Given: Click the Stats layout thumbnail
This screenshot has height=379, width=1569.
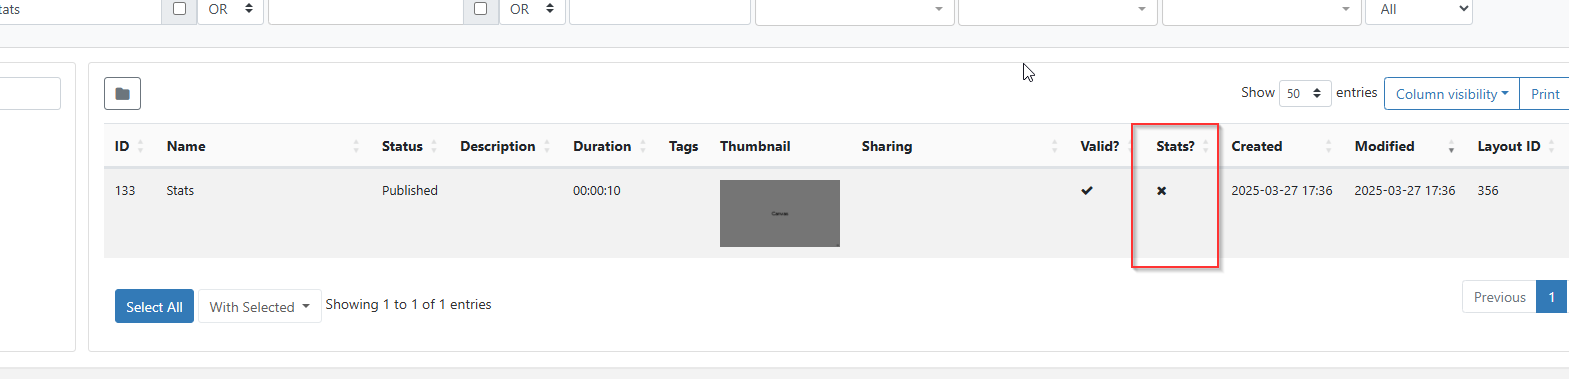Looking at the screenshot, I should point(780,213).
